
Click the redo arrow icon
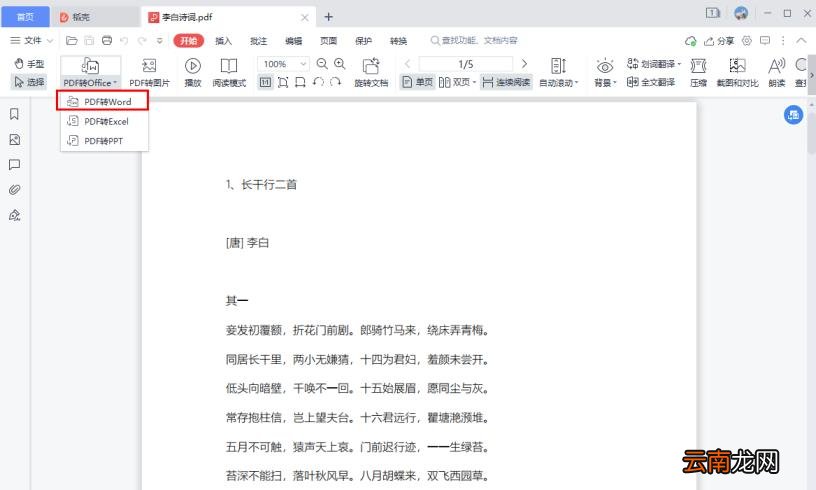(142, 40)
